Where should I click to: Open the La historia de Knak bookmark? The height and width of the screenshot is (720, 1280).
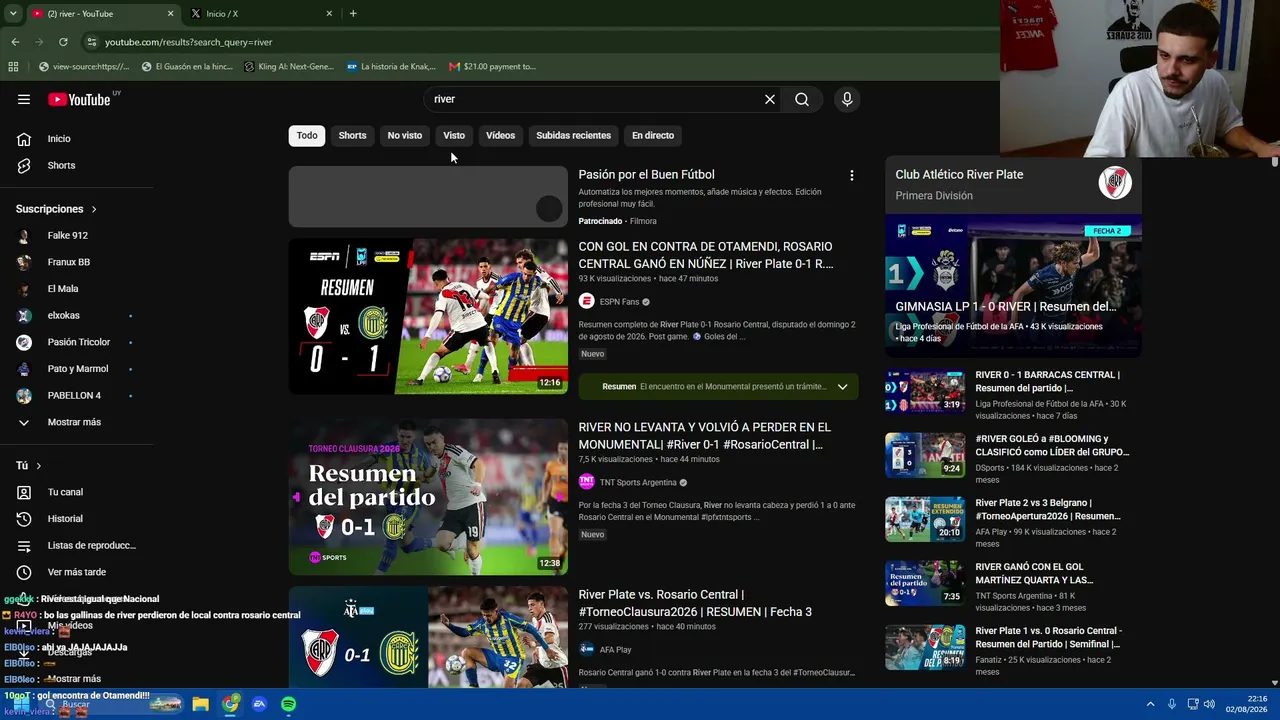[391, 67]
